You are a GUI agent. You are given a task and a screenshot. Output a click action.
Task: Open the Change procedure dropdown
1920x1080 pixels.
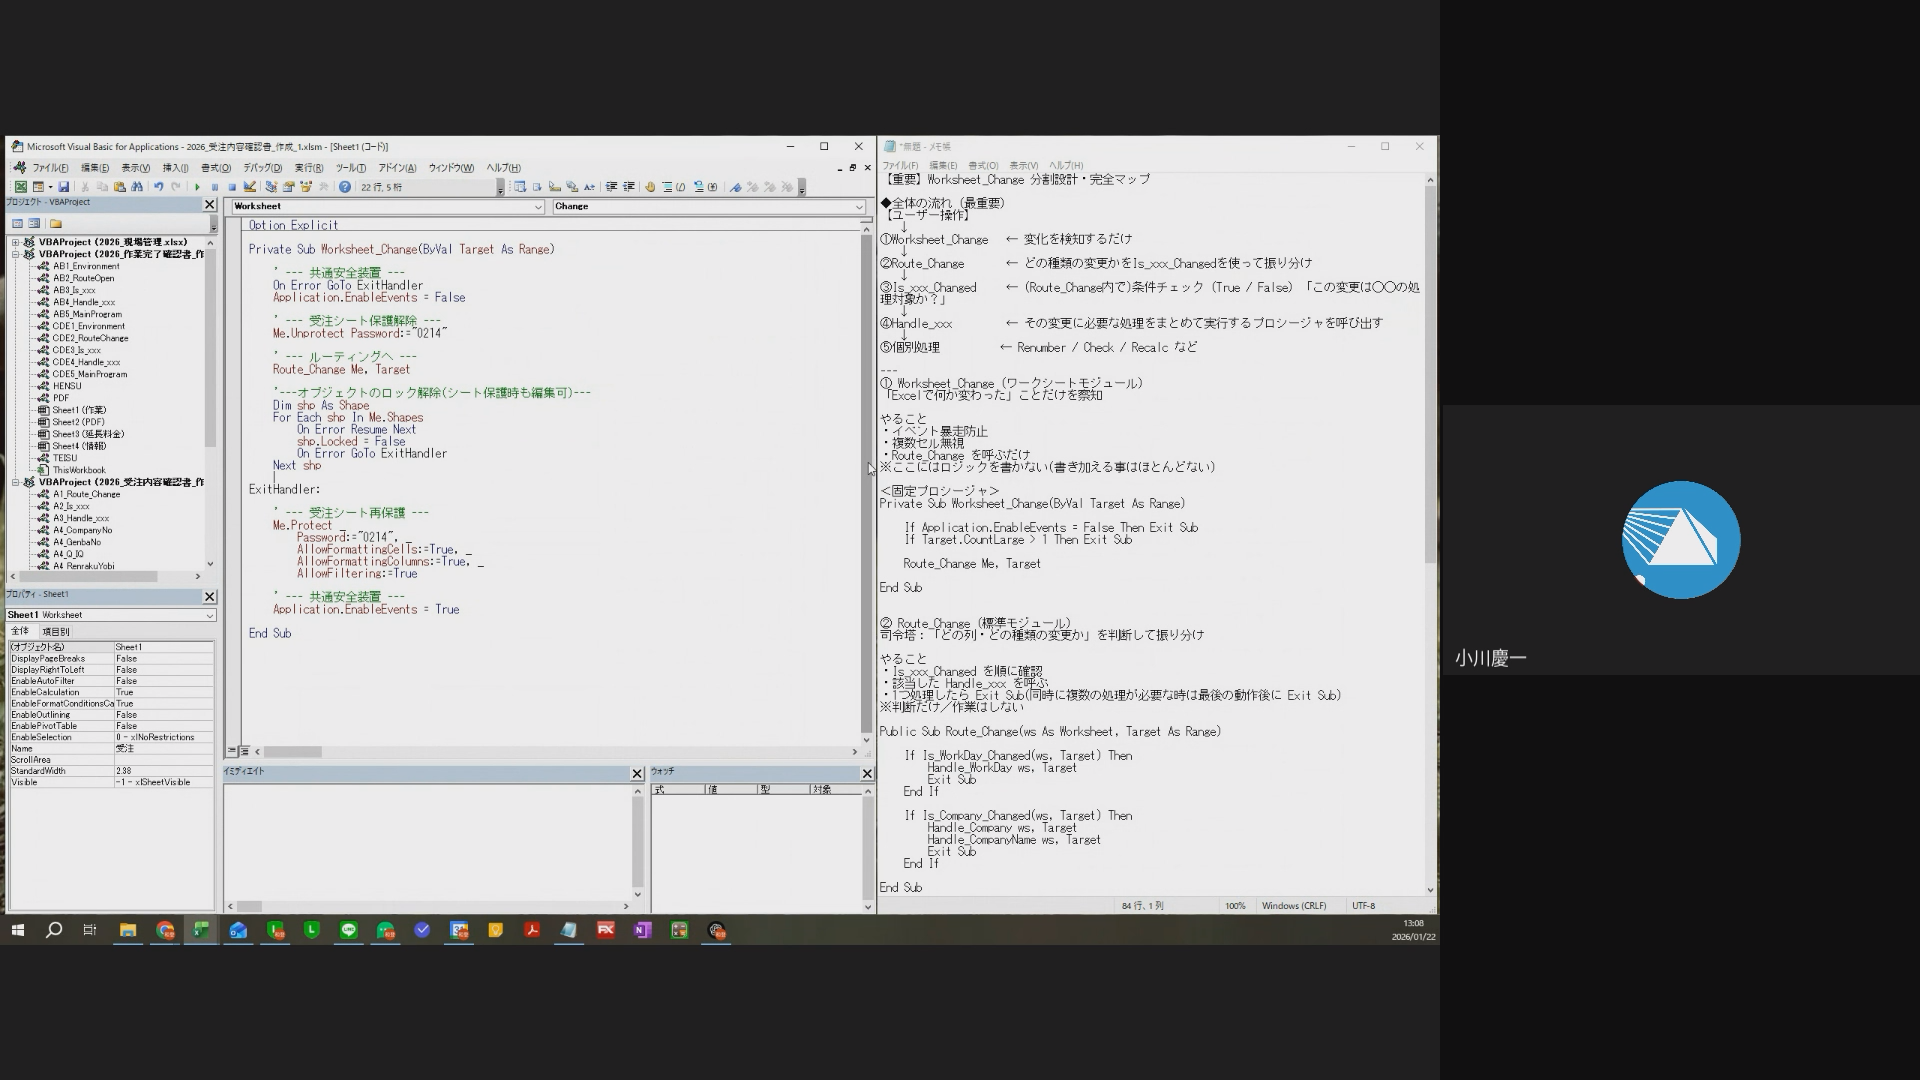point(858,207)
